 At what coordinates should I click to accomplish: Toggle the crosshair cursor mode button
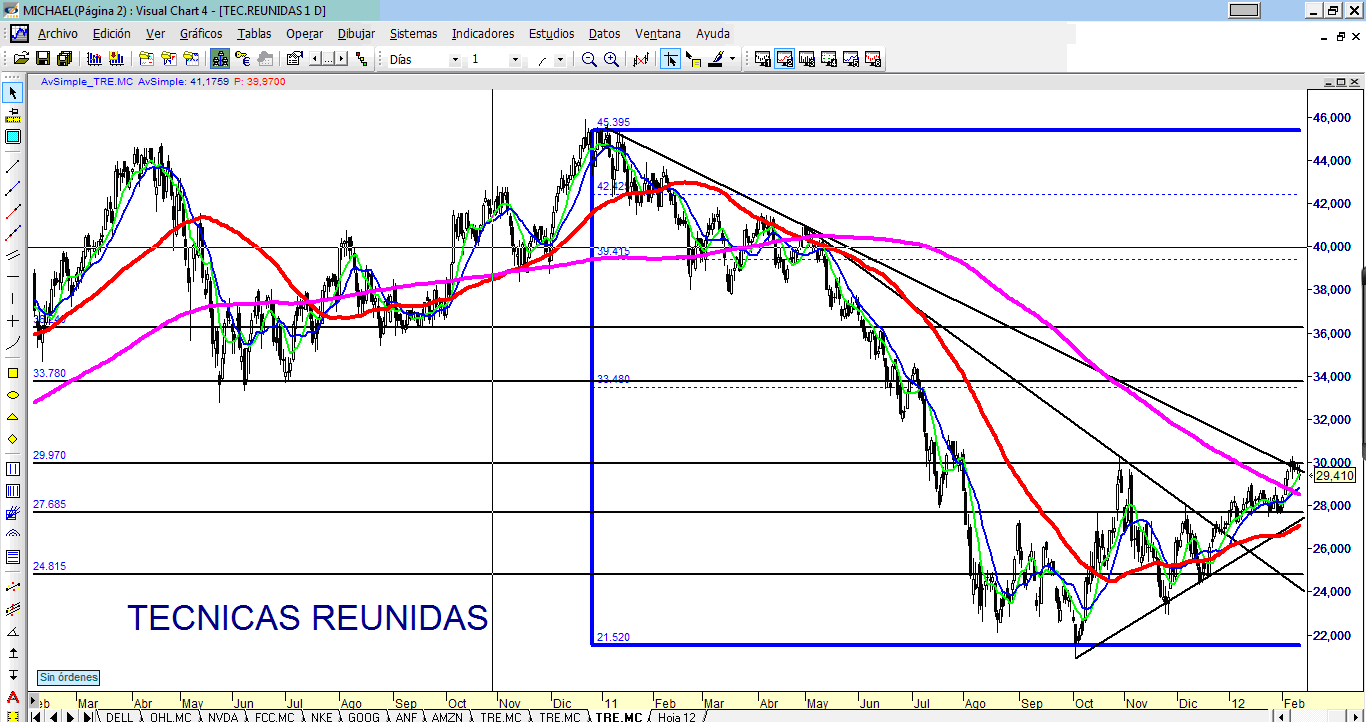click(670, 59)
